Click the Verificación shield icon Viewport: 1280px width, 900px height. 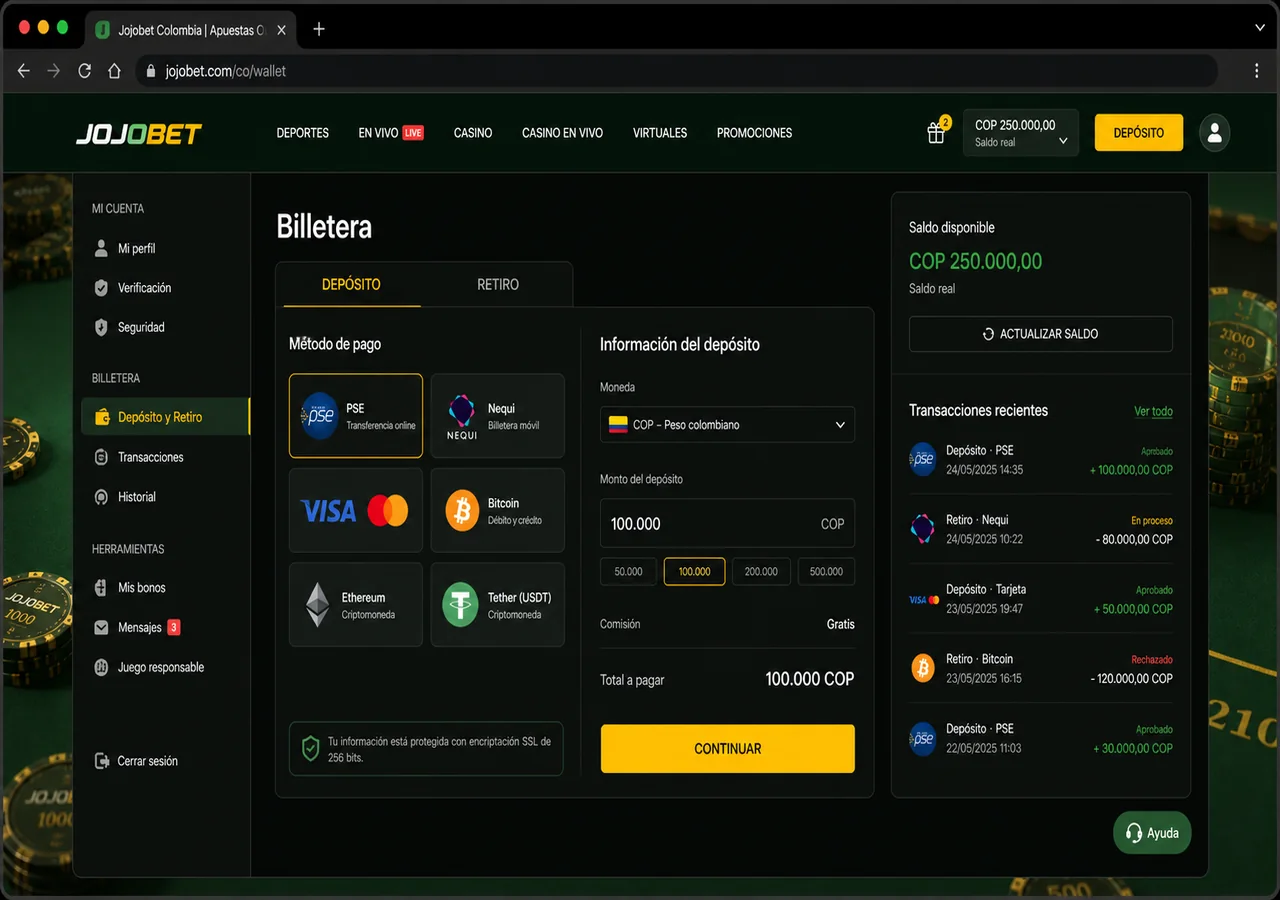[101, 288]
